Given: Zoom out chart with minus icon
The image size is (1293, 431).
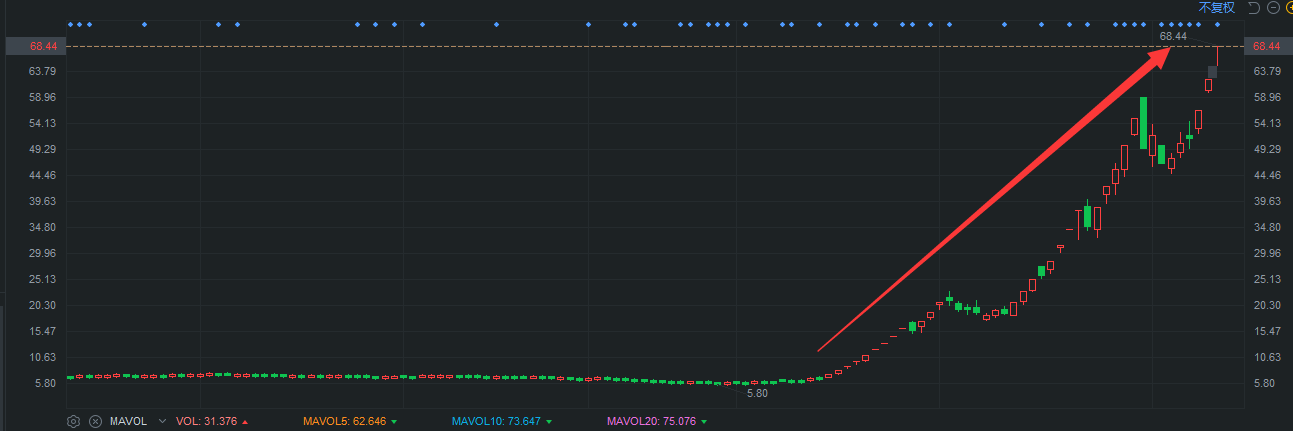Looking at the screenshot, I should [1273, 7].
